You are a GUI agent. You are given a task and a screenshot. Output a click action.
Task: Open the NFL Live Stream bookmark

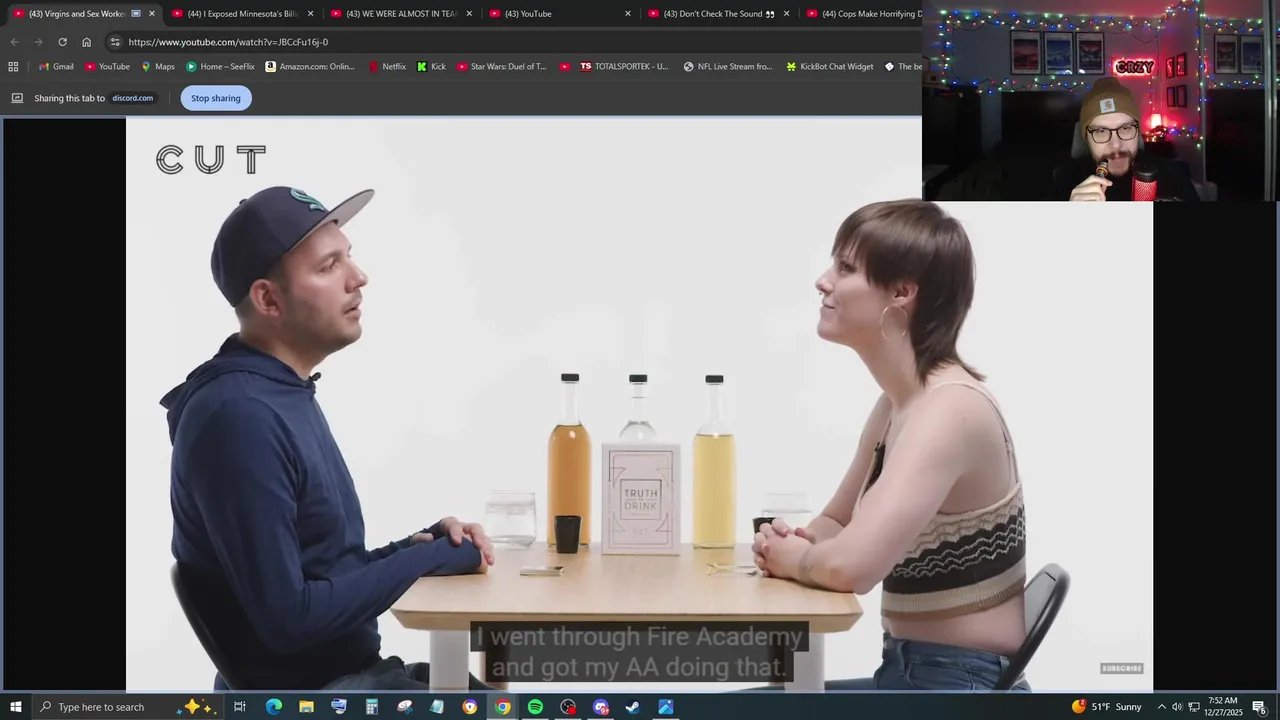point(728,67)
